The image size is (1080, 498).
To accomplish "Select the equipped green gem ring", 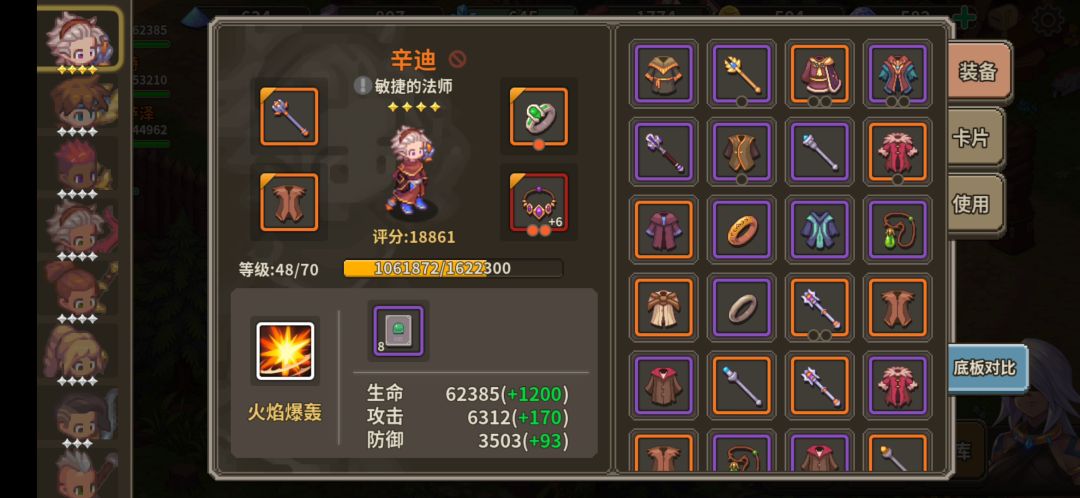I will pyautogui.click(x=539, y=116).
